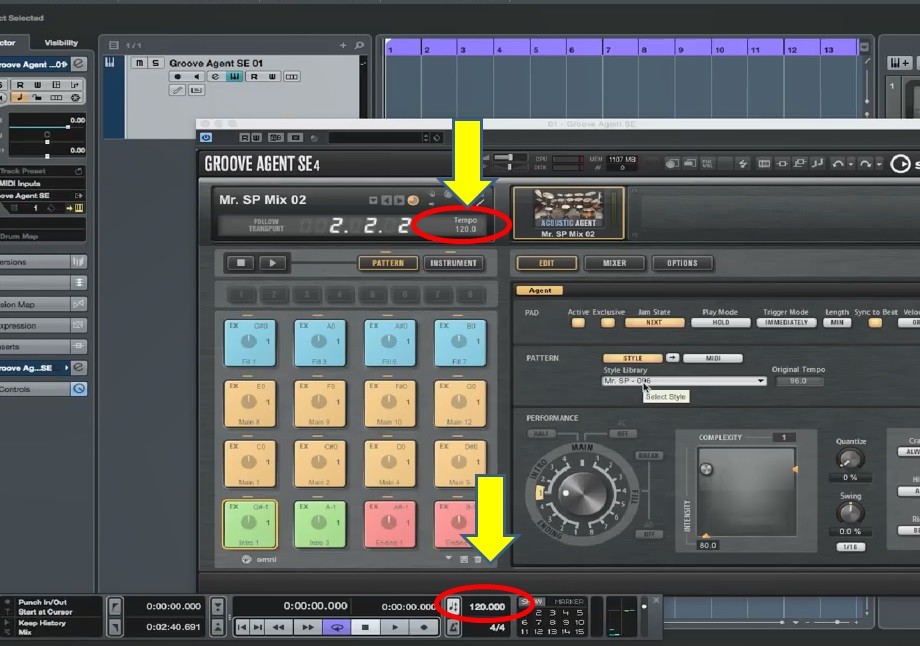920x646 pixels.
Task: Switch pads to INSTRUMENT mode
Action: click(454, 263)
